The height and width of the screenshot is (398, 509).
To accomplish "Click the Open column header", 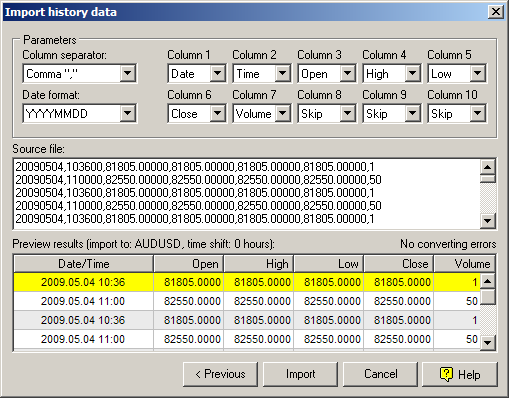I will [x=189, y=264].
